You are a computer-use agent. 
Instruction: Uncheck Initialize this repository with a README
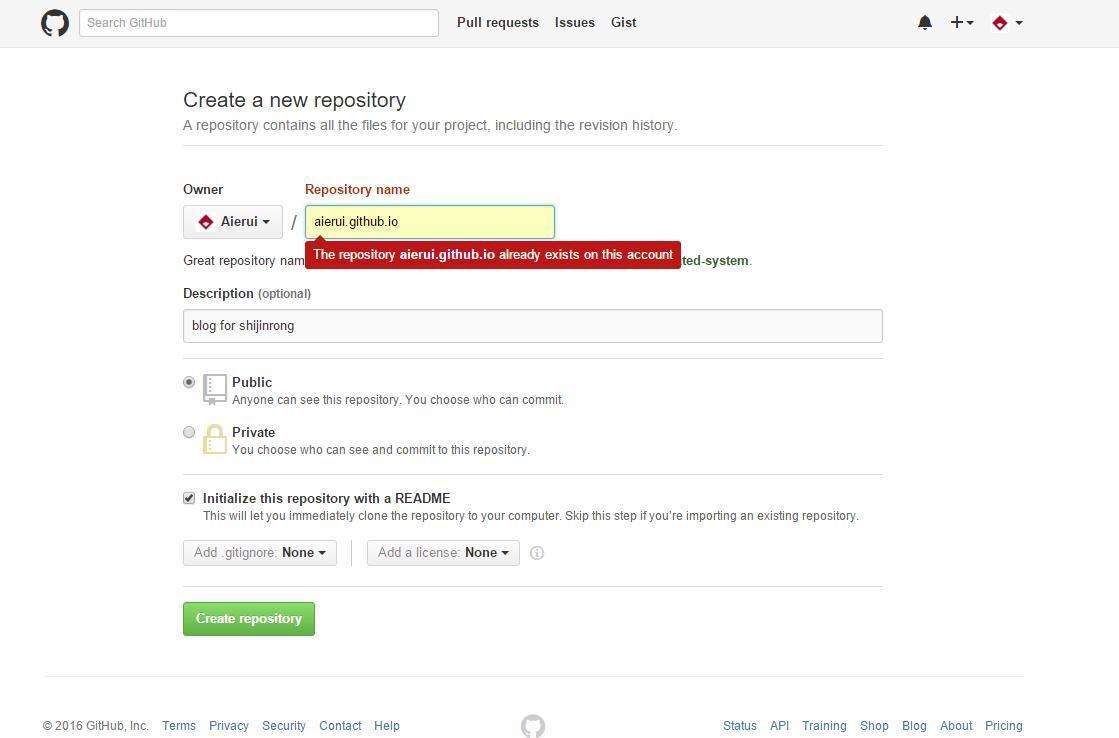pos(189,498)
